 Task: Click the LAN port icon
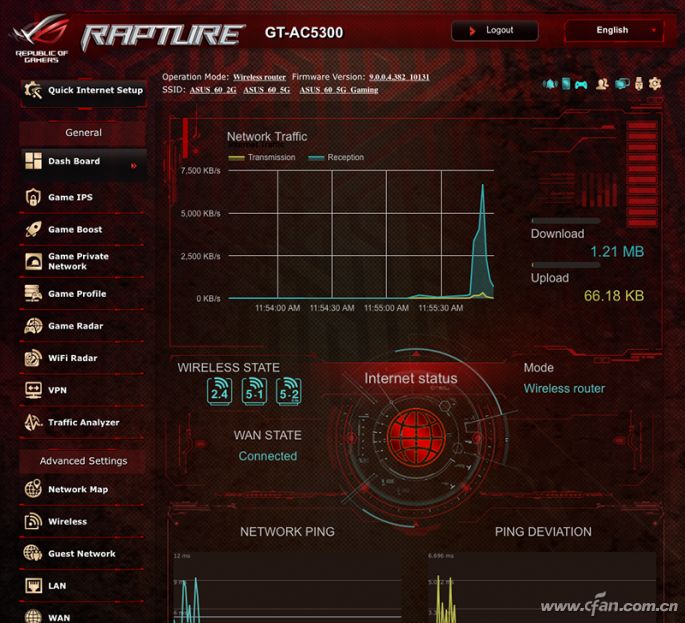[x=33, y=585]
